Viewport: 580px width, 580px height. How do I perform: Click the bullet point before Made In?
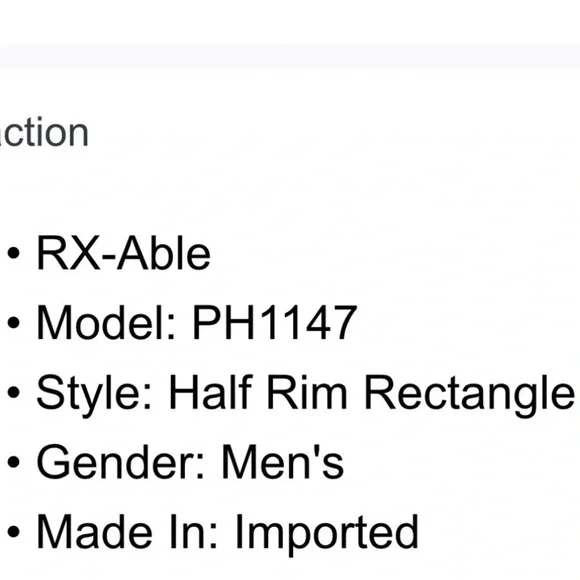coord(14,532)
